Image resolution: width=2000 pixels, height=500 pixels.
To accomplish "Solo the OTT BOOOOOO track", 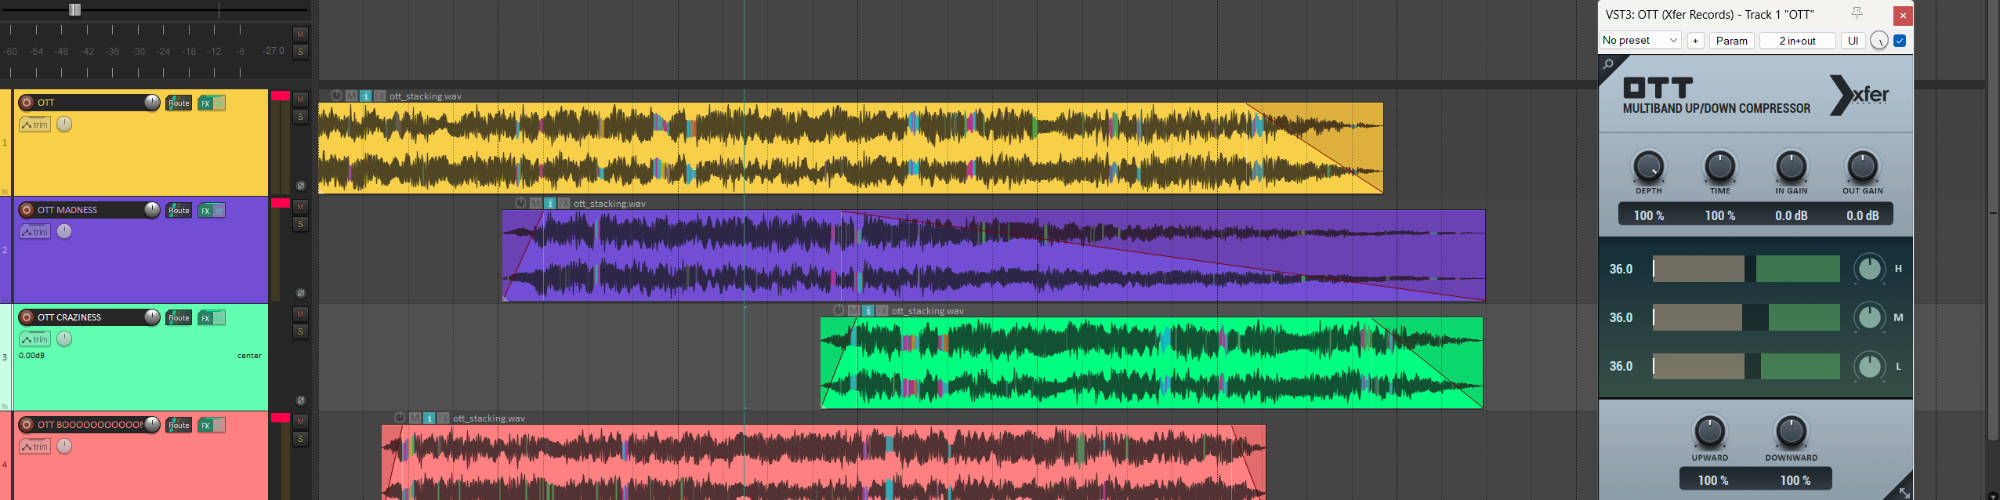I will point(300,439).
